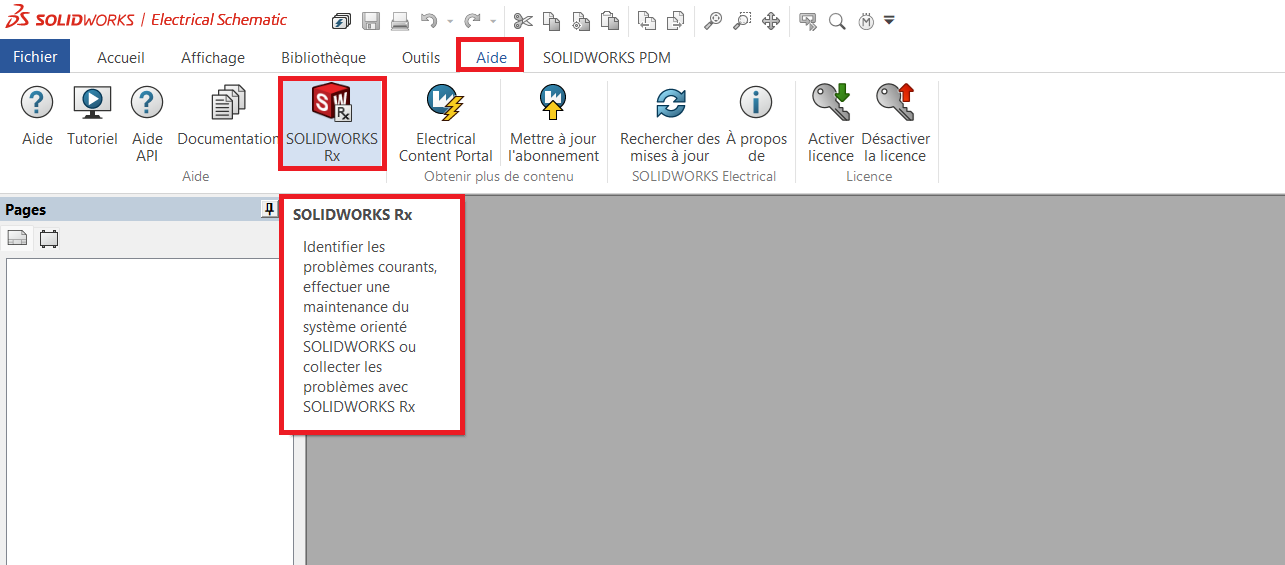Image resolution: width=1285 pixels, height=565 pixels.
Task: Open Electrical Content Portal
Action: (446, 124)
